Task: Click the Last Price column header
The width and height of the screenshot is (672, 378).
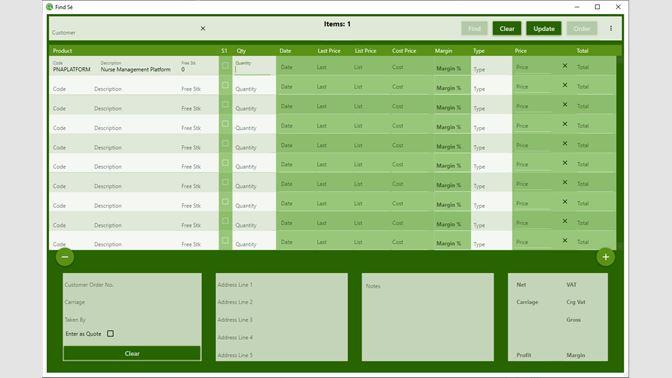Action: [x=329, y=51]
